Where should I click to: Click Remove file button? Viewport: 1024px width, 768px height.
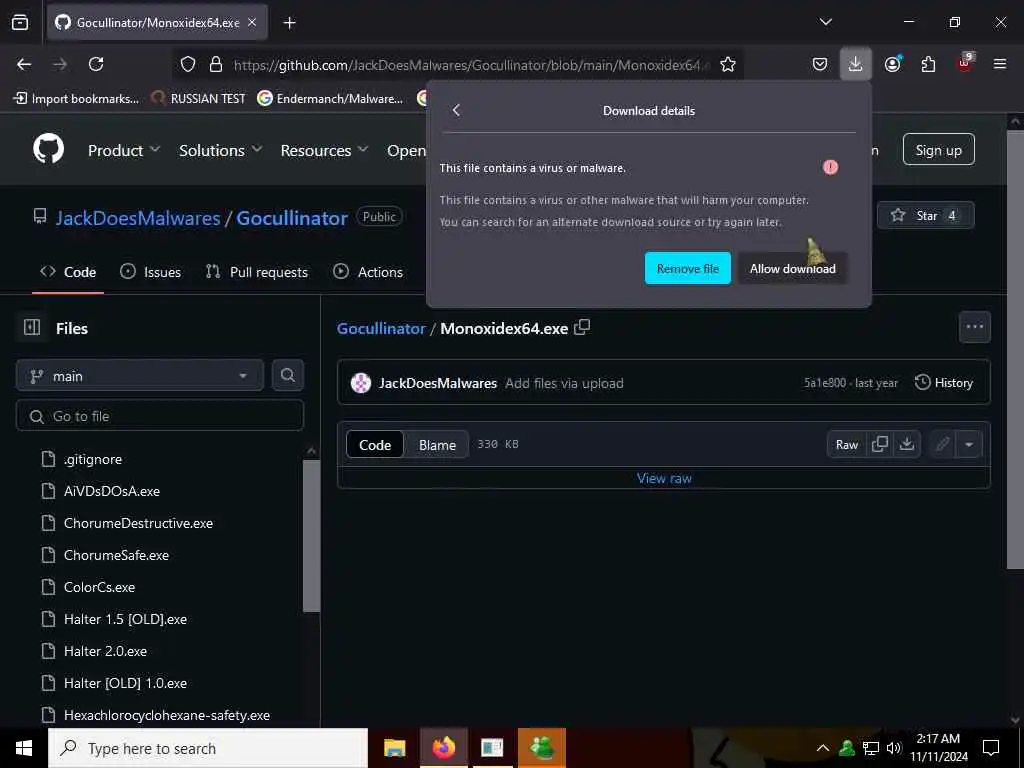(x=688, y=268)
